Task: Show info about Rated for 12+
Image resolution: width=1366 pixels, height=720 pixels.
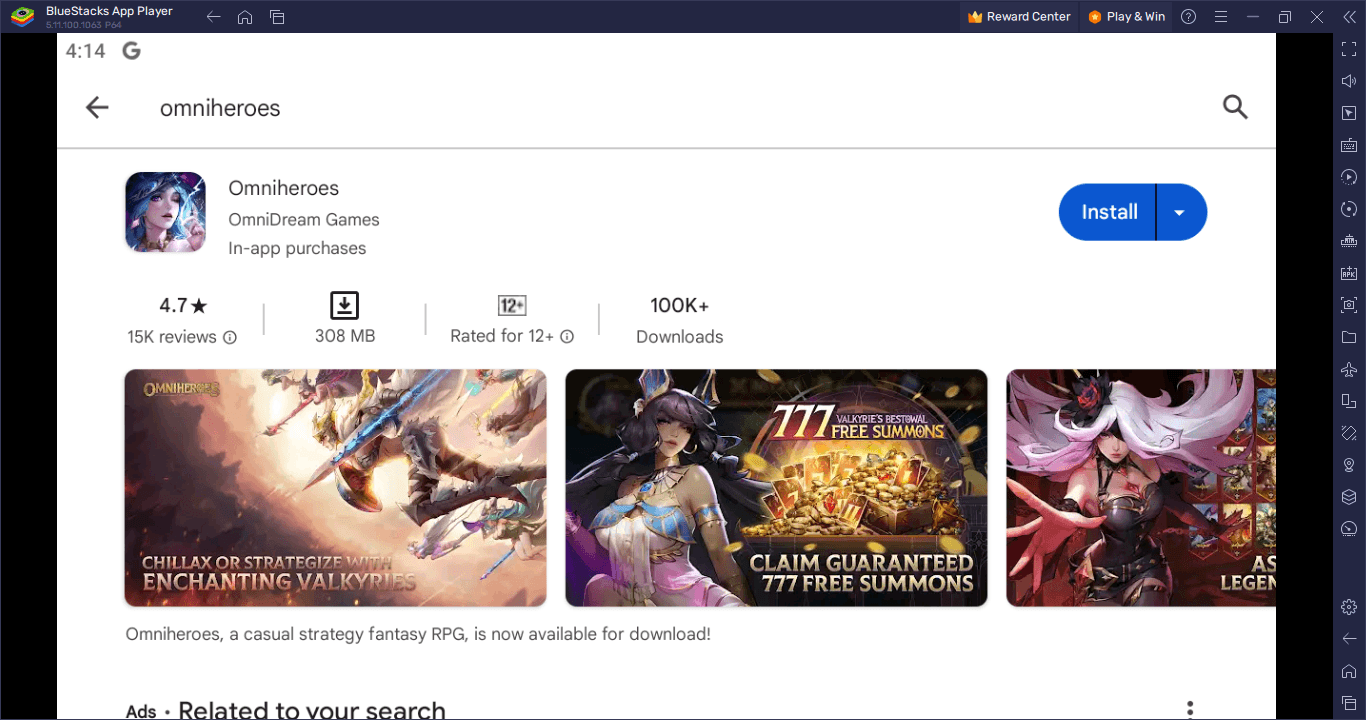Action: pyautogui.click(x=567, y=337)
